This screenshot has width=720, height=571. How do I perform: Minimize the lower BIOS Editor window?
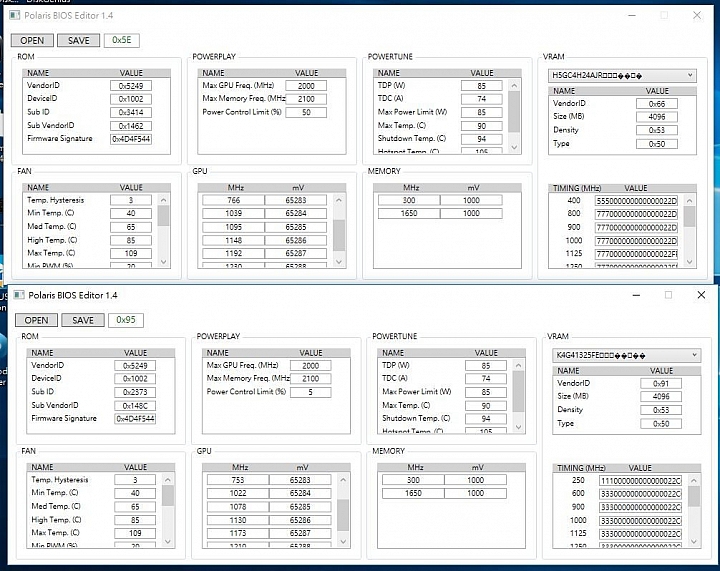636,295
